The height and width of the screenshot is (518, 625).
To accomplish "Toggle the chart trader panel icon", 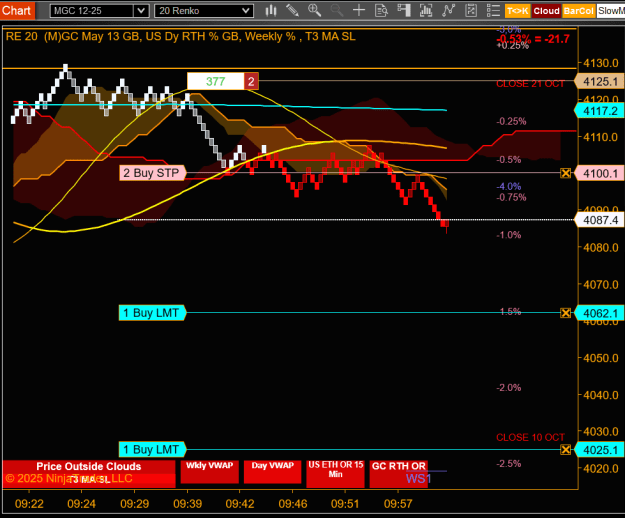I will (404, 10).
